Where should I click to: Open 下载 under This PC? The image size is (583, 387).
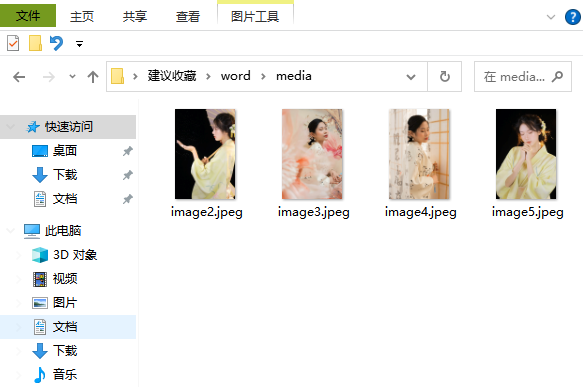[65, 351]
